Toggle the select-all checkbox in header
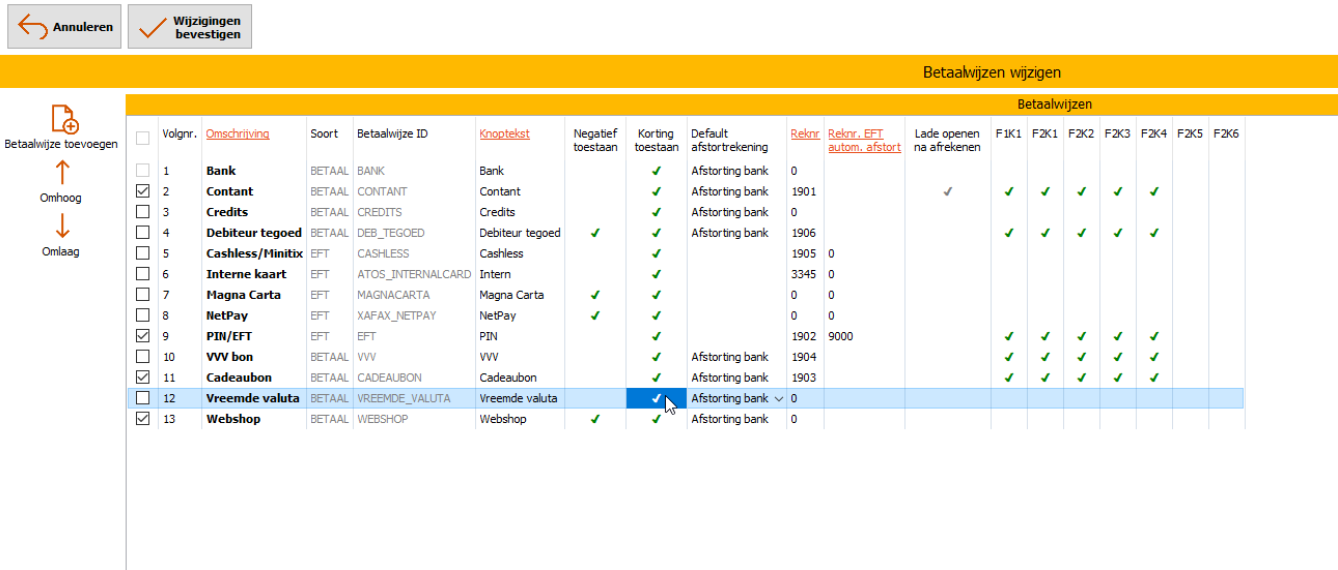Image resolution: width=1338 pixels, height=570 pixels. (x=143, y=138)
